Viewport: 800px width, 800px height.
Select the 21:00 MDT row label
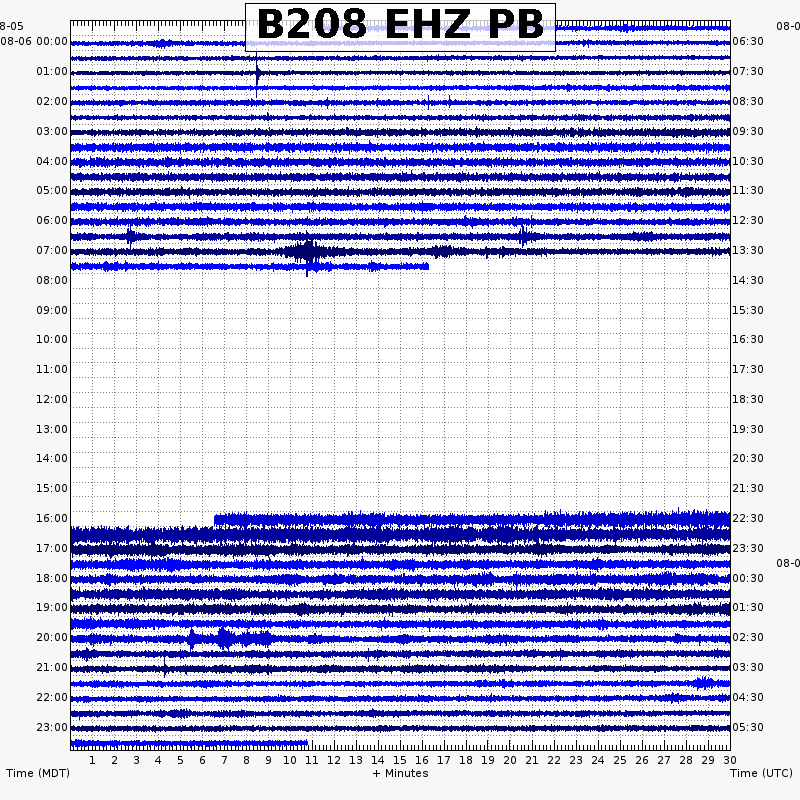(x=52, y=667)
